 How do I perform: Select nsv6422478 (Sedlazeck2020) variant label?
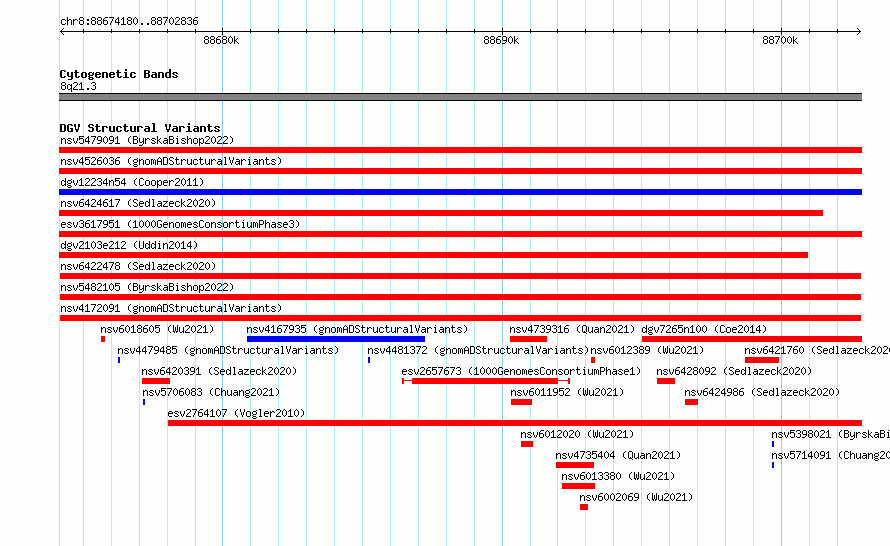(138, 266)
